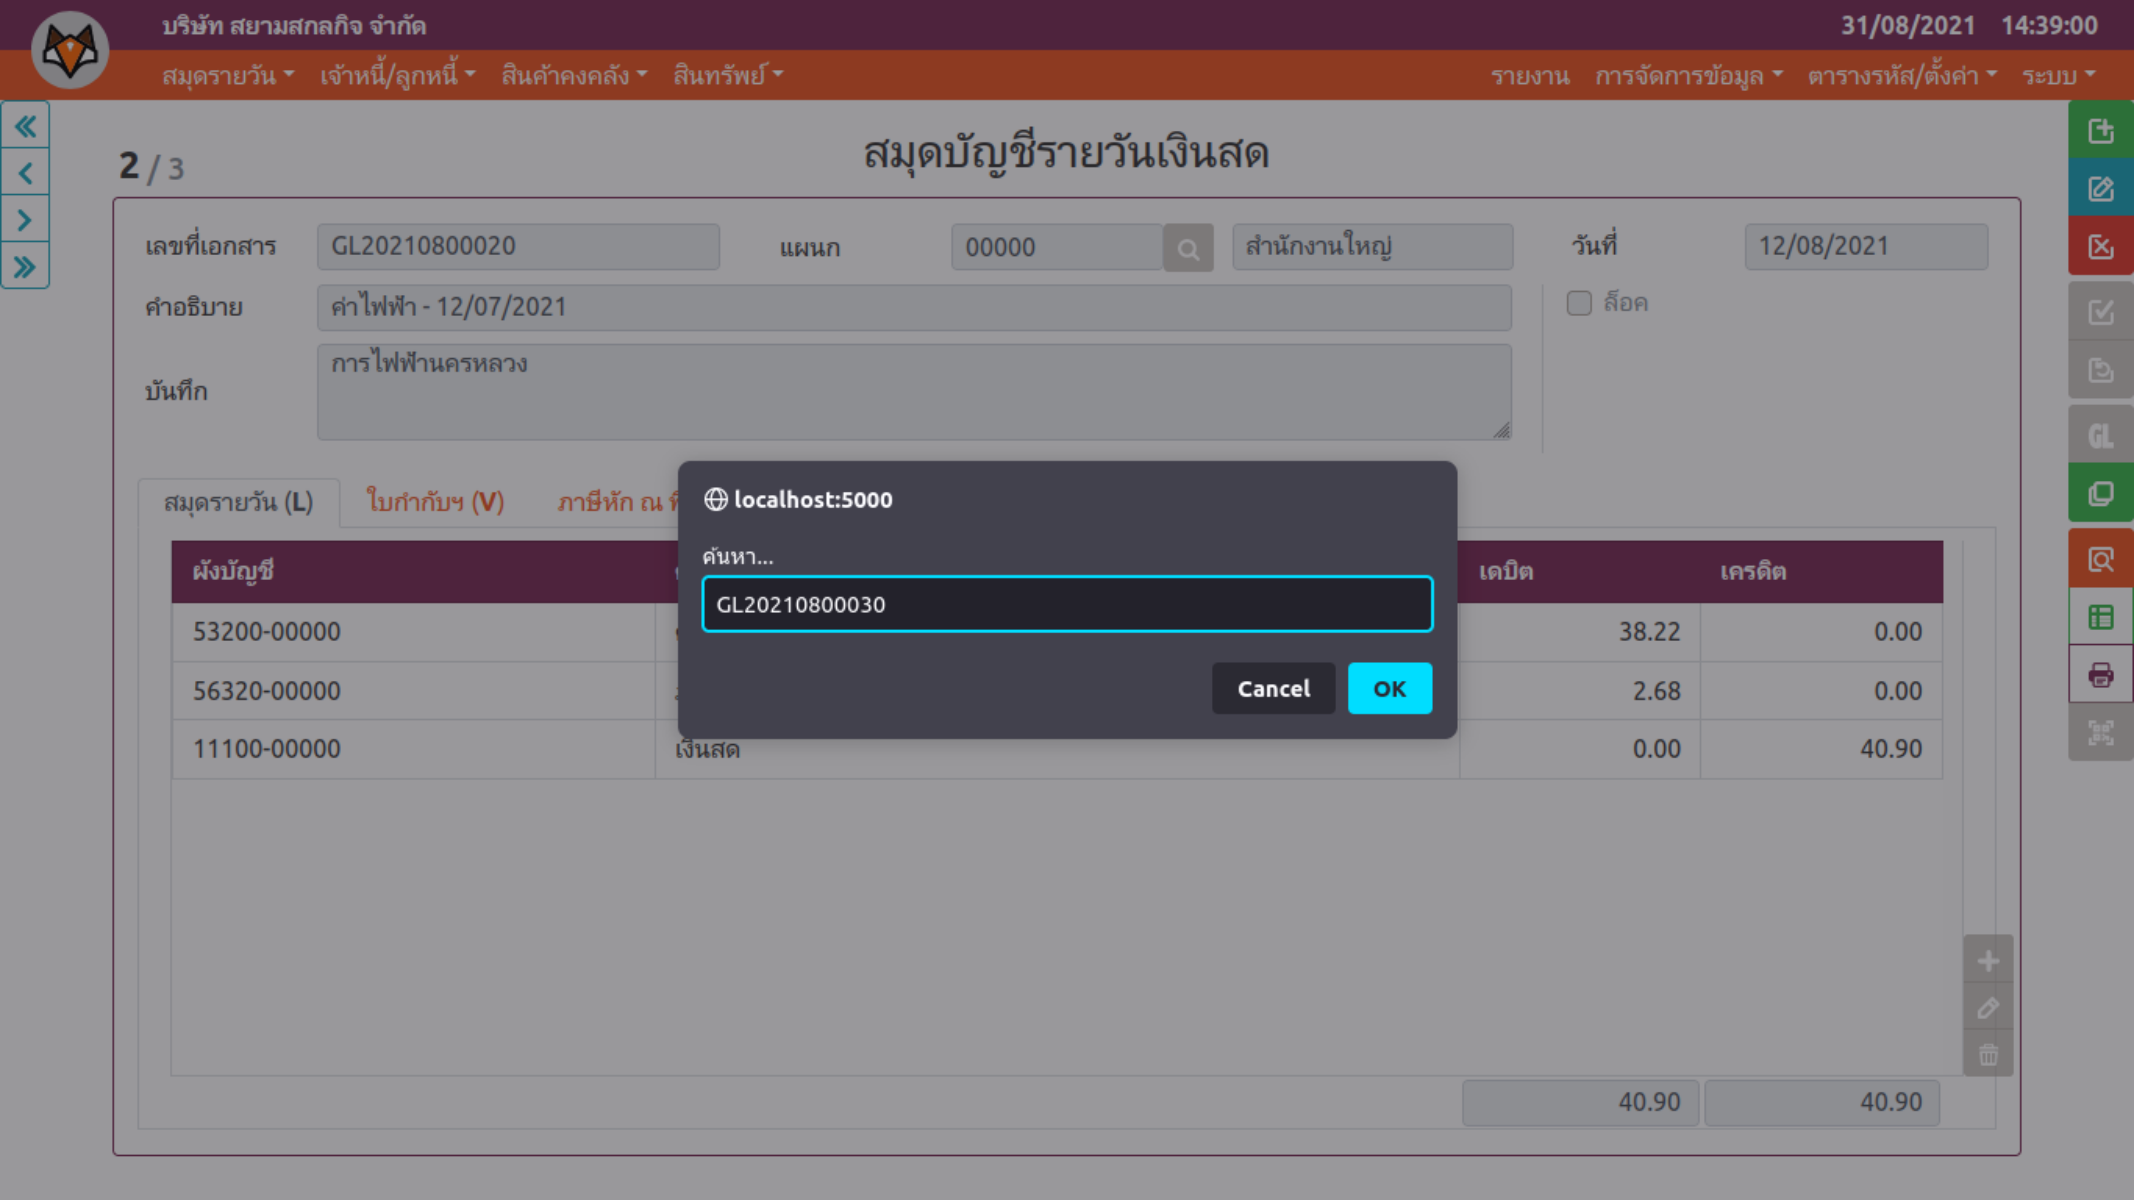Image resolution: width=2134 pixels, height=1200 pixels.
Task: Open the สมุดรายวัน dropdown menu
Action: point(228,75)
